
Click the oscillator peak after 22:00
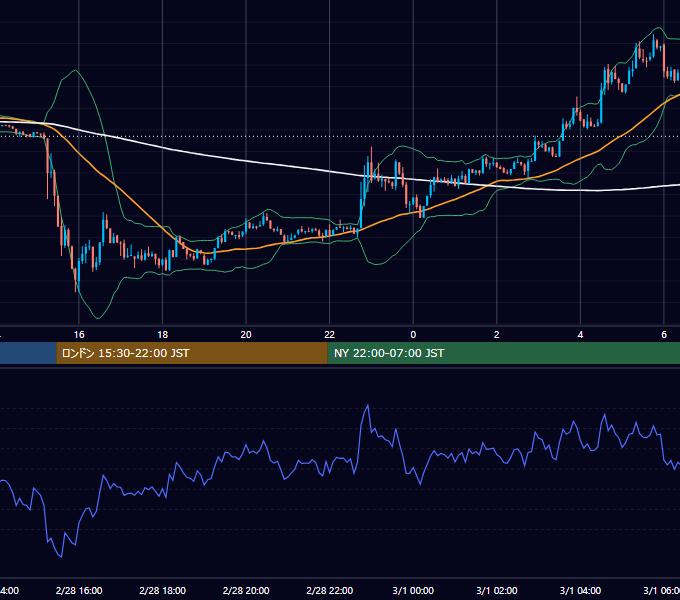[x=368, y=406]
